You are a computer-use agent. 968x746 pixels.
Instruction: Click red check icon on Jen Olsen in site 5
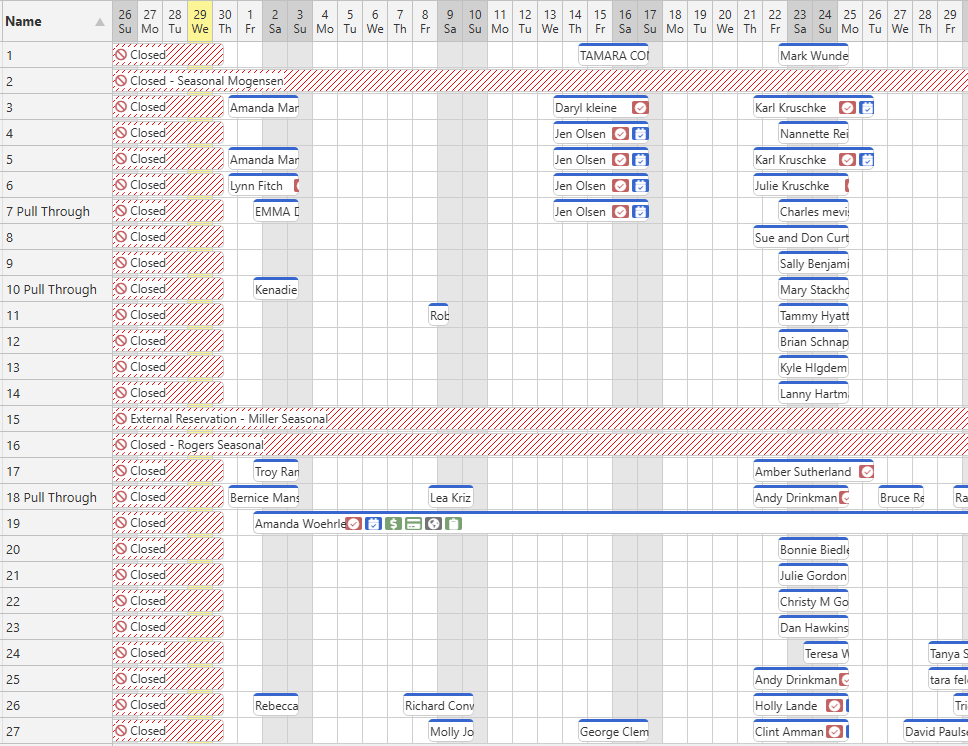pos(620,159)
